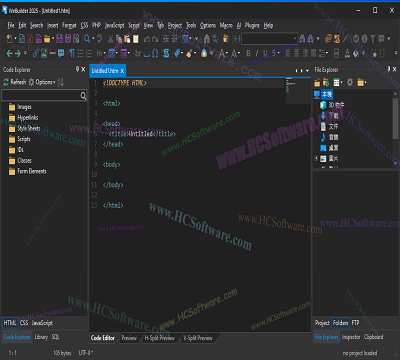Screen dimensions: 400x360
Task: Open the Format menu
Action: pyautogui.click(x=69, y=25)
